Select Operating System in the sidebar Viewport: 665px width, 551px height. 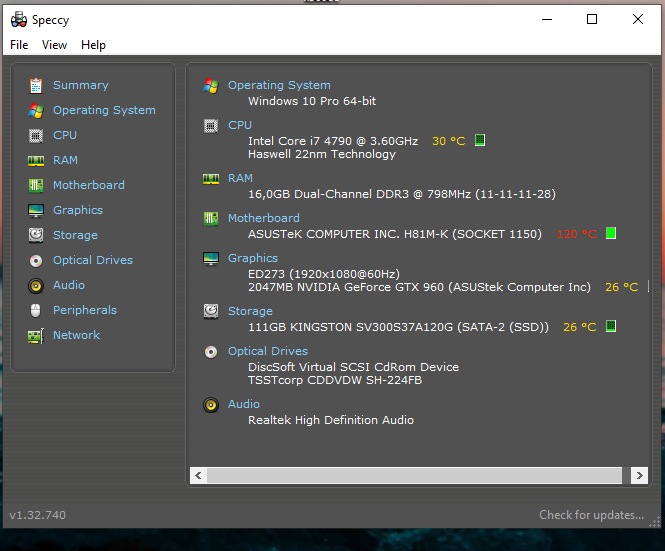[104, 110]
